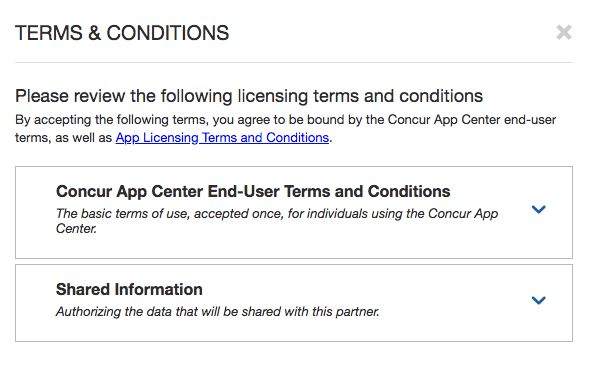Click the wrapped word 'Center.' in first panel

(76, 229)
